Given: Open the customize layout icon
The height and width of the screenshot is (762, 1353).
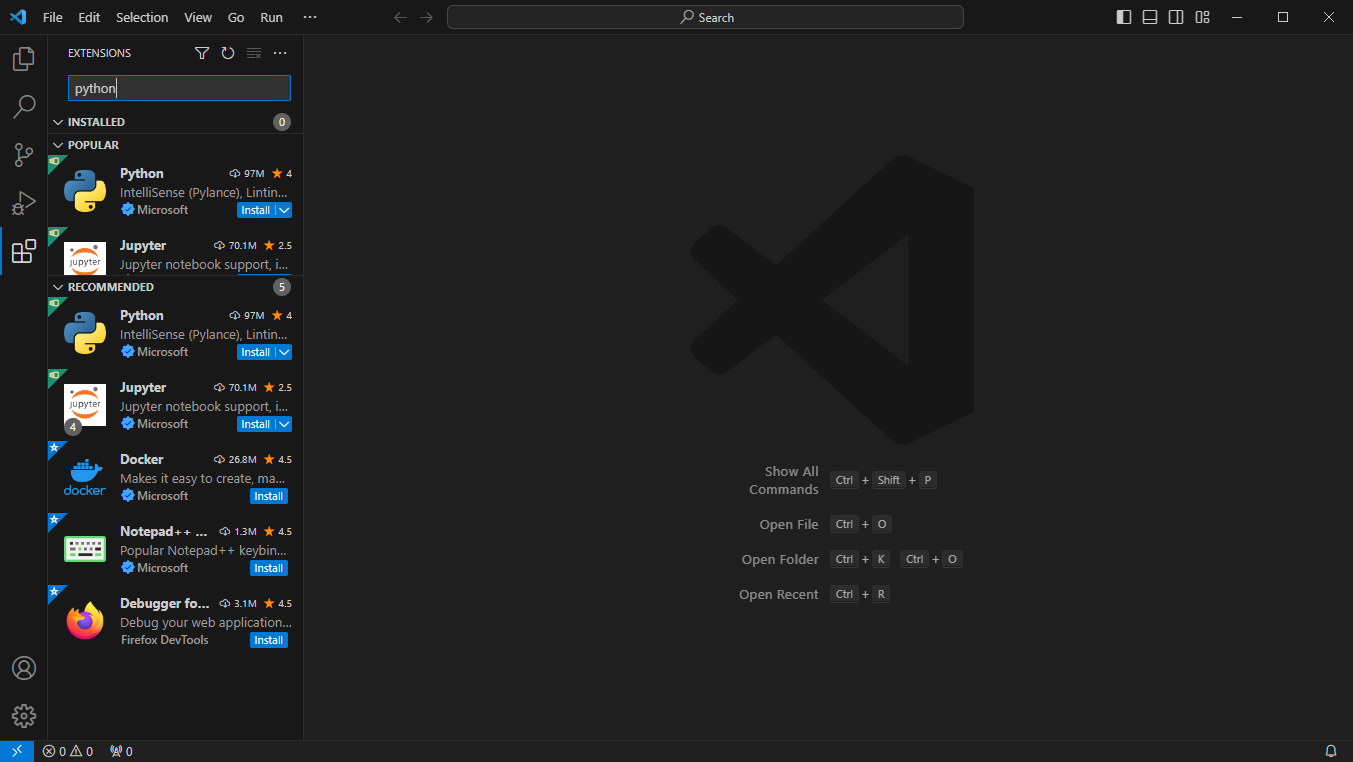Looking at the screenshot, I should point(1203,17).
